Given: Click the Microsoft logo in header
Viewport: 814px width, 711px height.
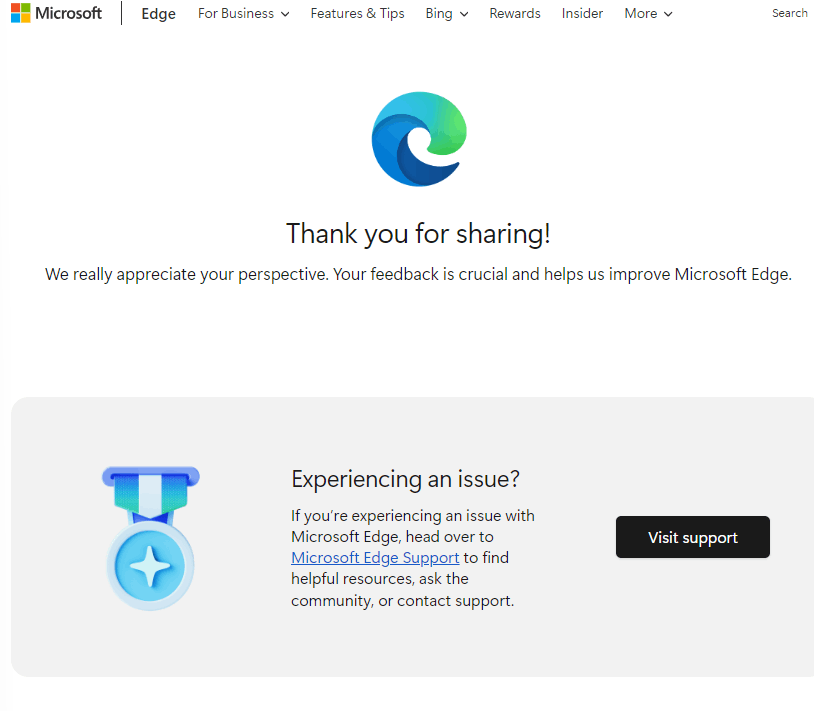Looking at the screenshot, I should pyautogui.click(x=56, y=13).
